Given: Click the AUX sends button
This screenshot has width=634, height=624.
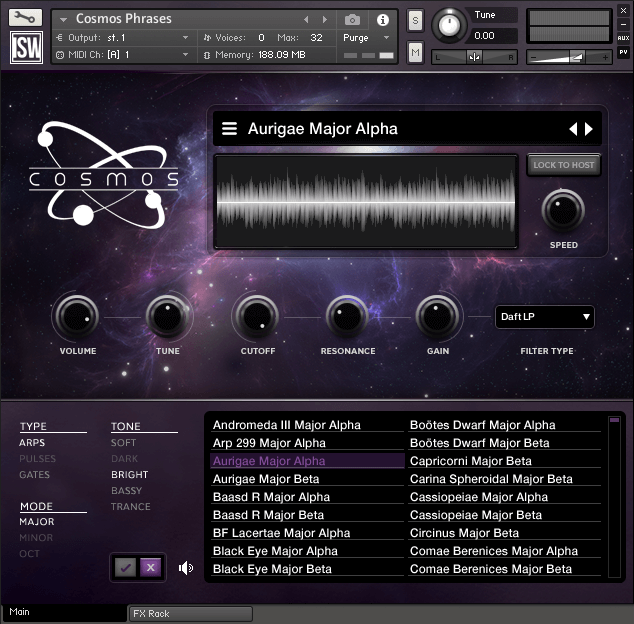Looking at the screenshot, I should 623,38.
